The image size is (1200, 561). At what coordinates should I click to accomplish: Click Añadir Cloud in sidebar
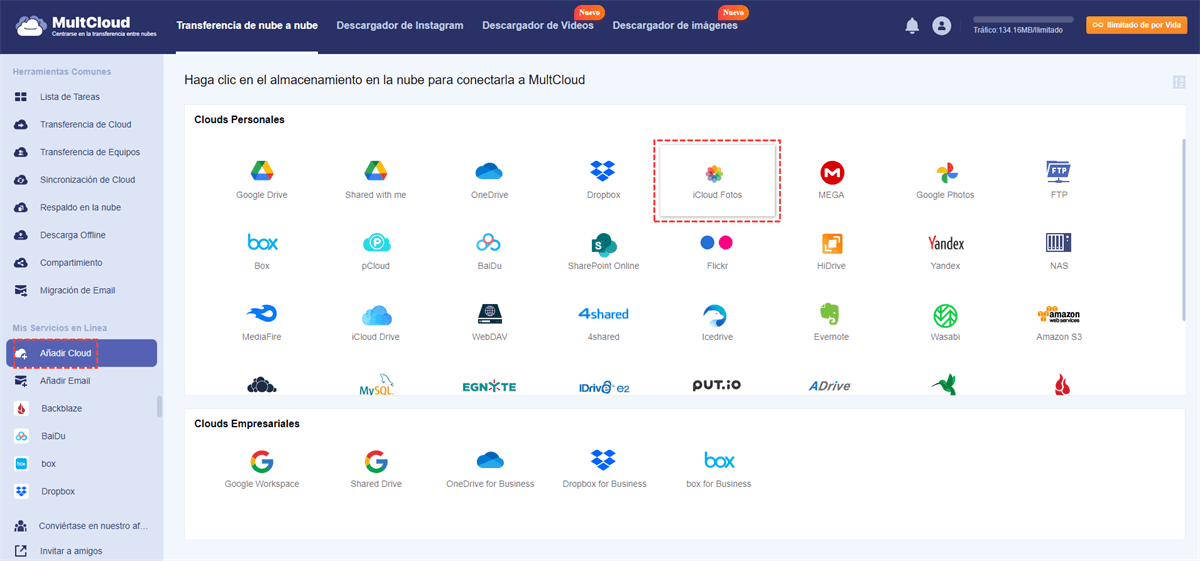[82, 353]
